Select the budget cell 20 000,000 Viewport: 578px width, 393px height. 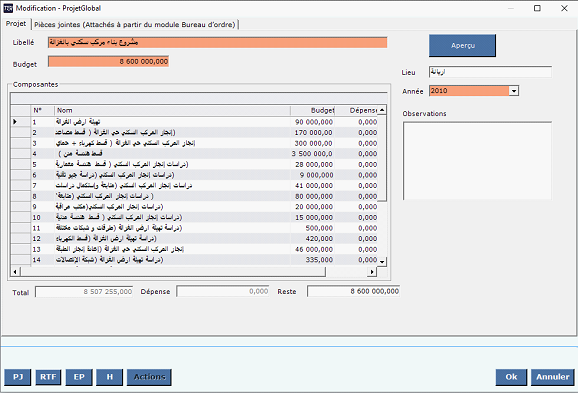click(313, 207)
